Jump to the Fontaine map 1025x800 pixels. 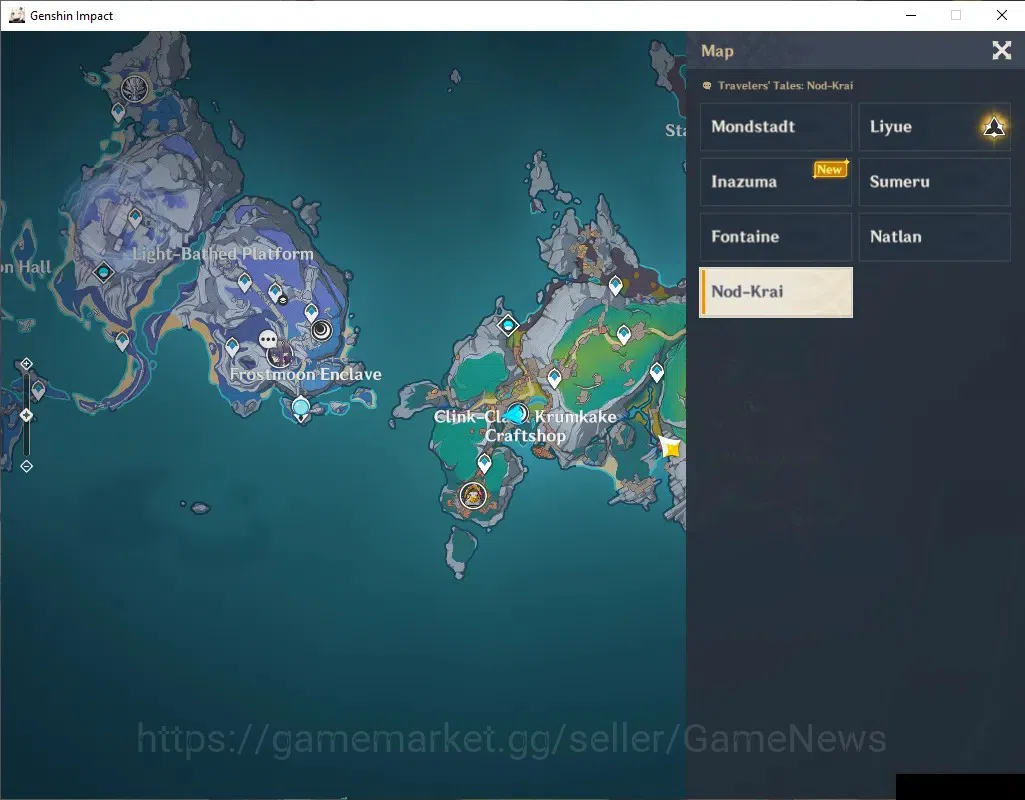776,237
